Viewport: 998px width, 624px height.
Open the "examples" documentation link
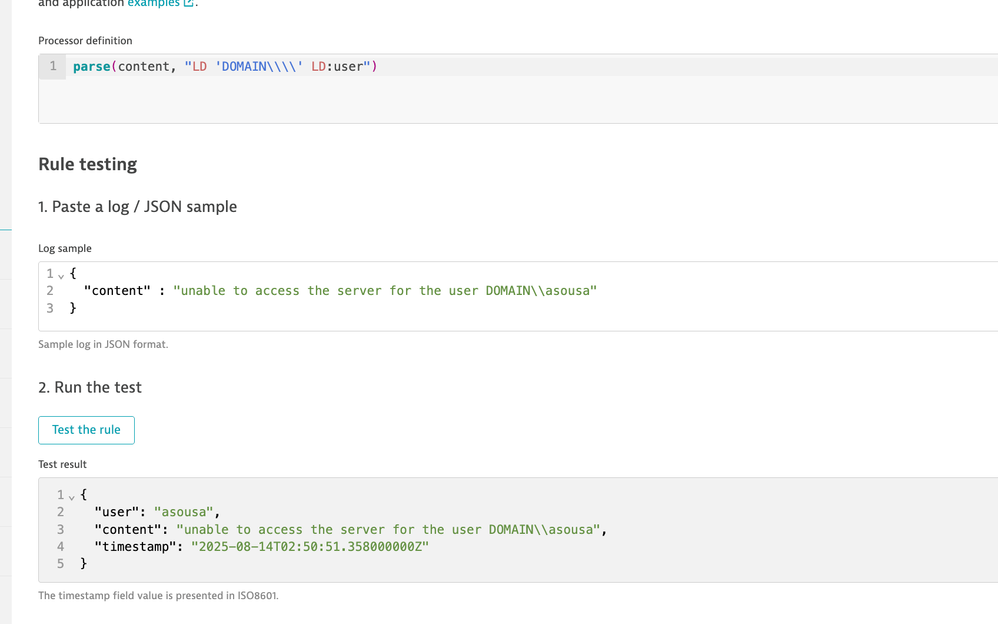[153, 3]
